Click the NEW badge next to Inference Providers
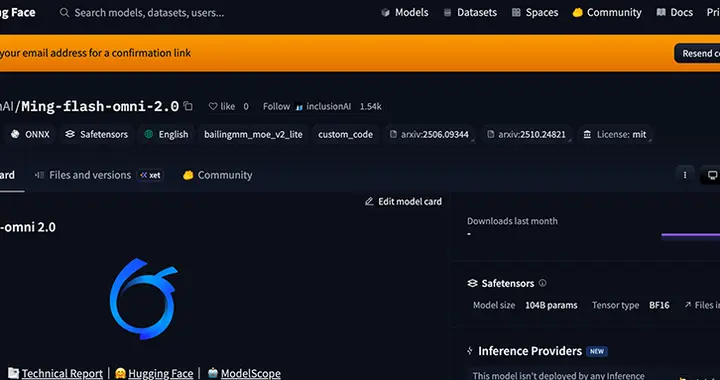The image size is (720, 380). tap(596, 352)
